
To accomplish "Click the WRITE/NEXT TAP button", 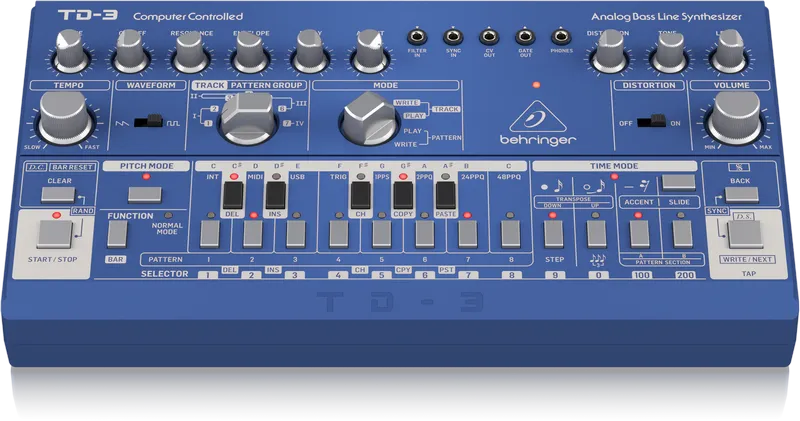I will (745, 235).
